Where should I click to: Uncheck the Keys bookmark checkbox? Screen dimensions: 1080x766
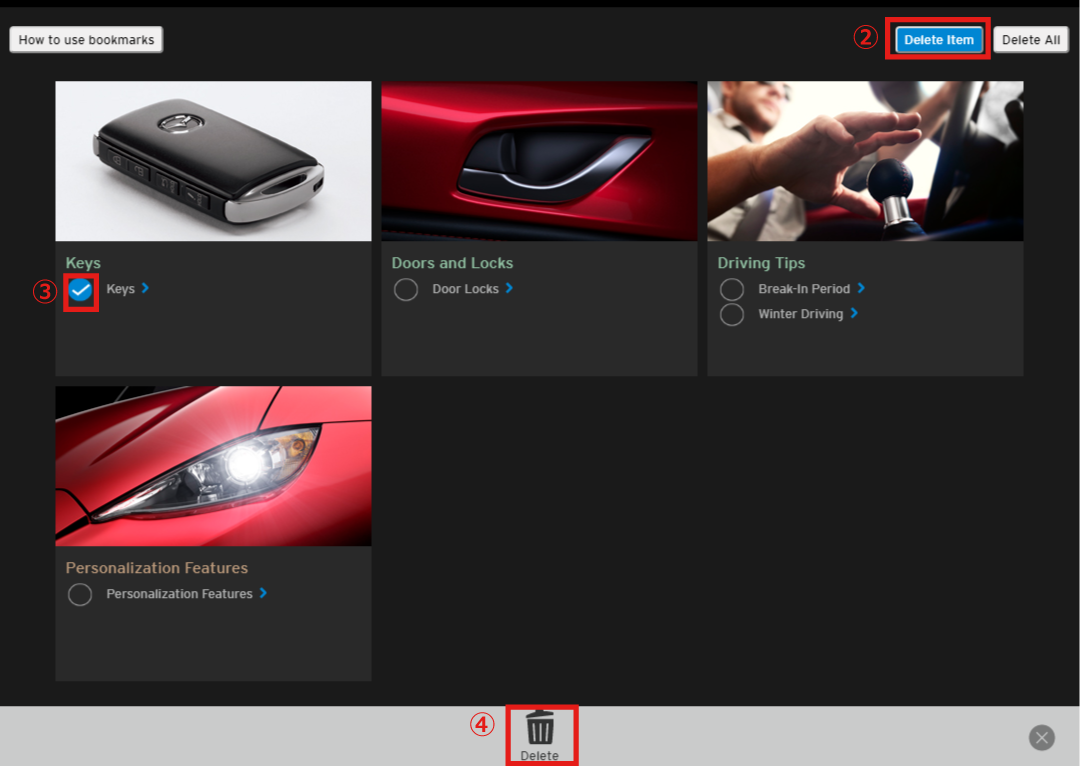click(x=80, y=290)
